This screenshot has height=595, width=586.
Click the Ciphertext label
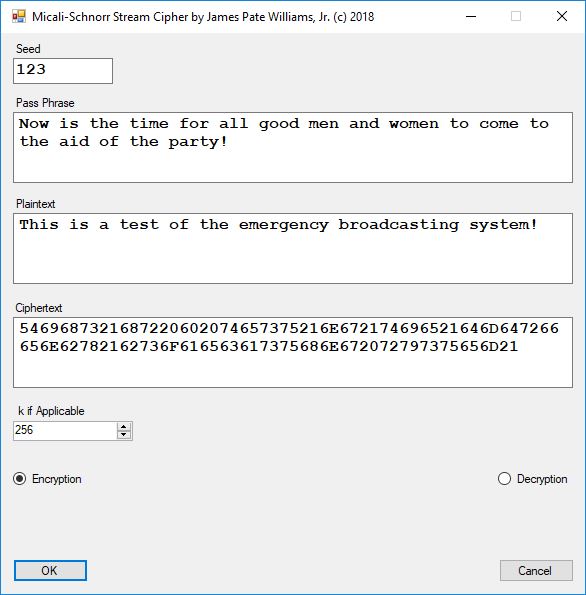[39, 308]
